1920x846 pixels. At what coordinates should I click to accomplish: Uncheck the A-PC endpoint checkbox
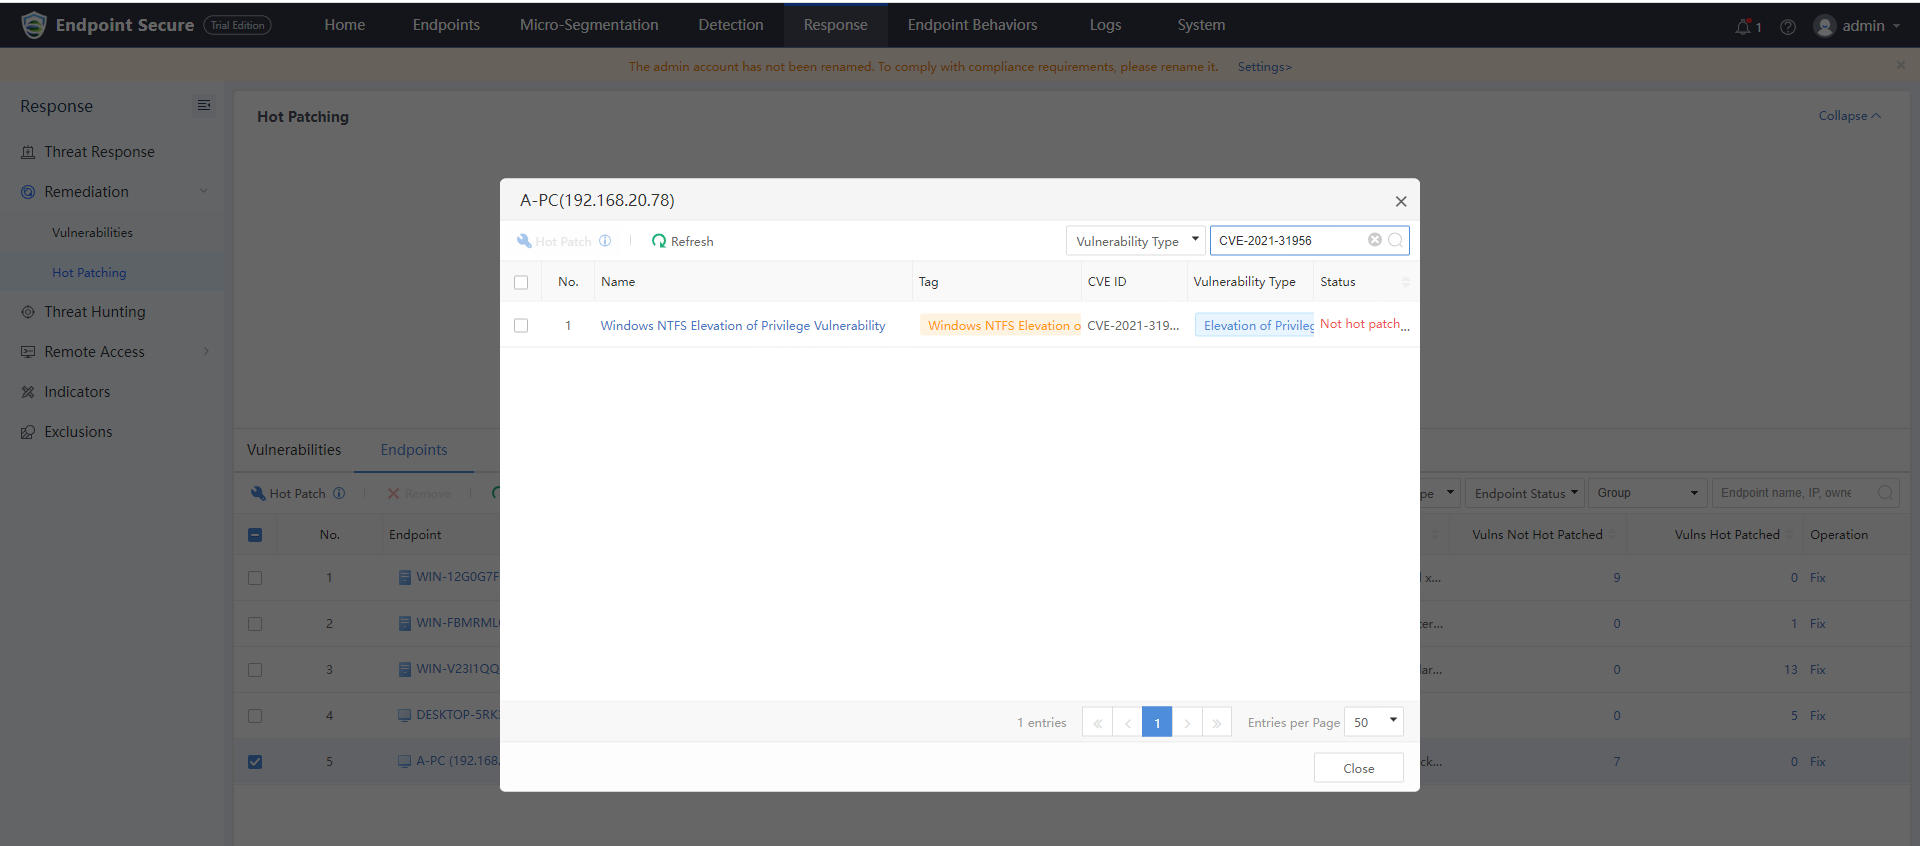coord(255,762)
